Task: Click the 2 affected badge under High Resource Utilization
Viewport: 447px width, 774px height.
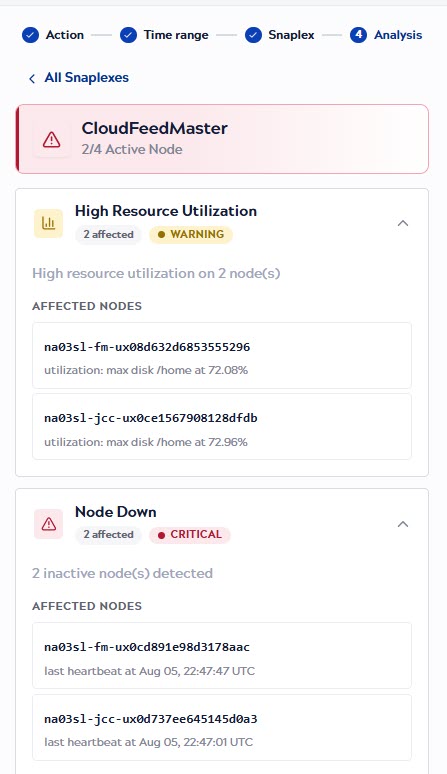Action: [109, 234]
